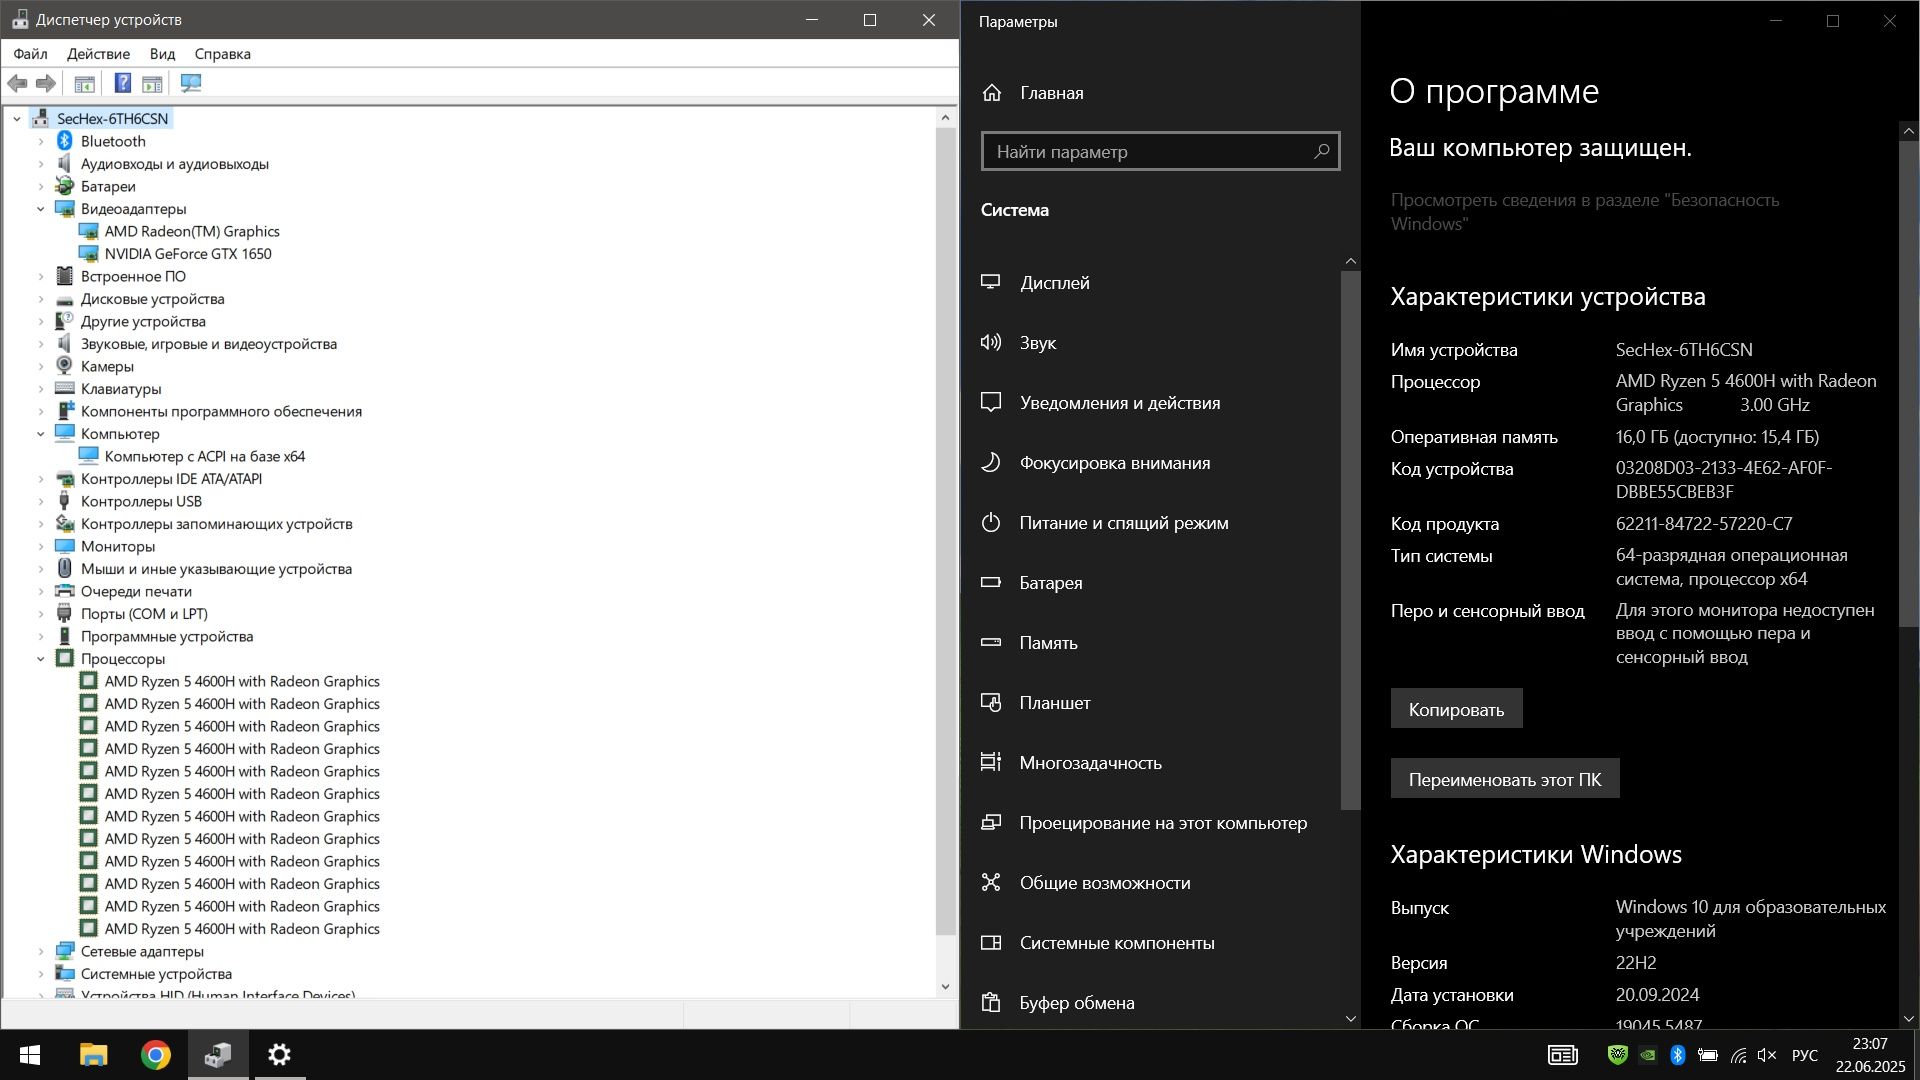Click the Bluetooth tray icon
Image resolution: width=1920 pixels, height=1080 pixels.
click(x=1677, y=1055)
